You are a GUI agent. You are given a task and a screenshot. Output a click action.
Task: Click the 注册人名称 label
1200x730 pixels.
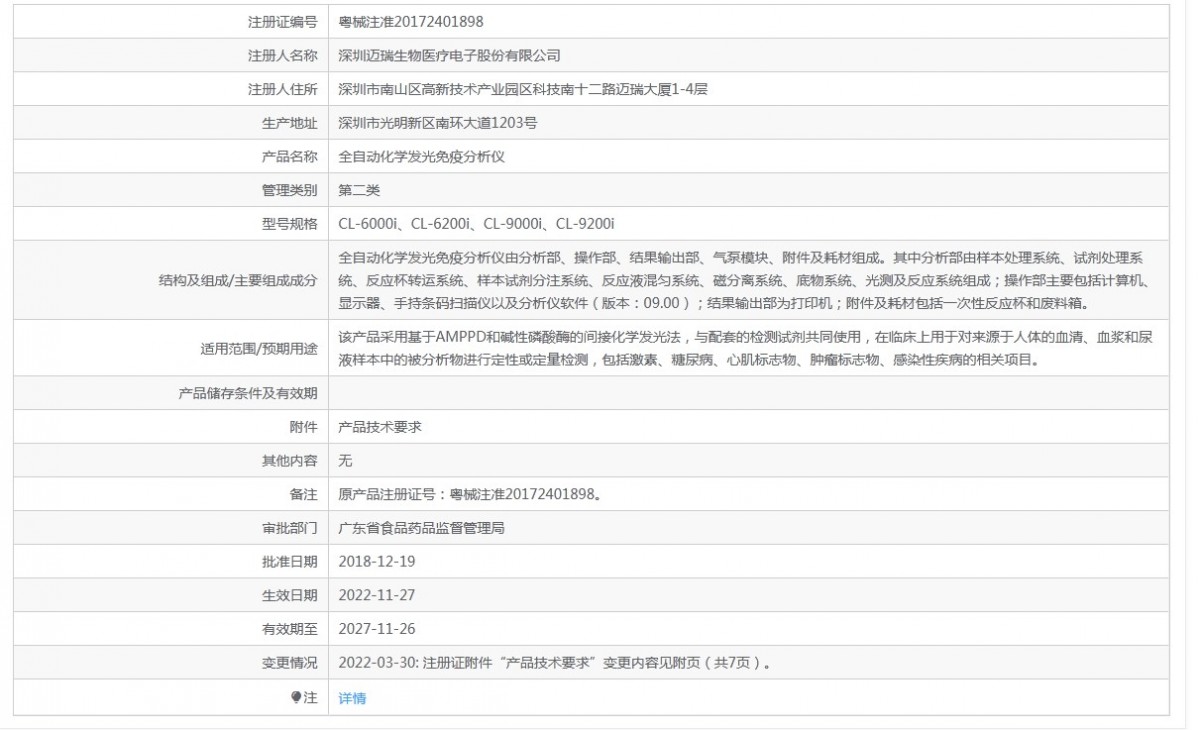283,55
